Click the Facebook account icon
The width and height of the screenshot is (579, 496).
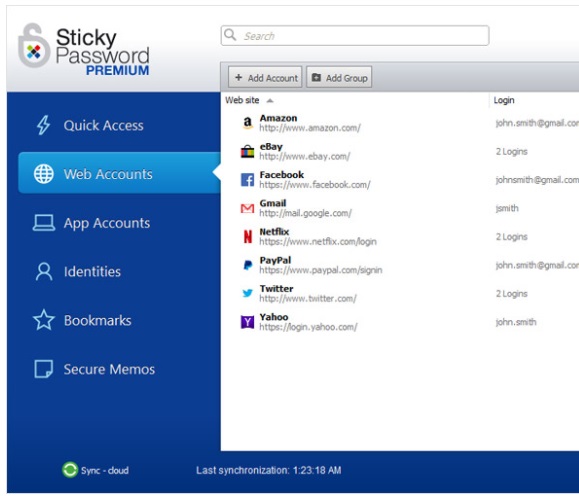247,180
